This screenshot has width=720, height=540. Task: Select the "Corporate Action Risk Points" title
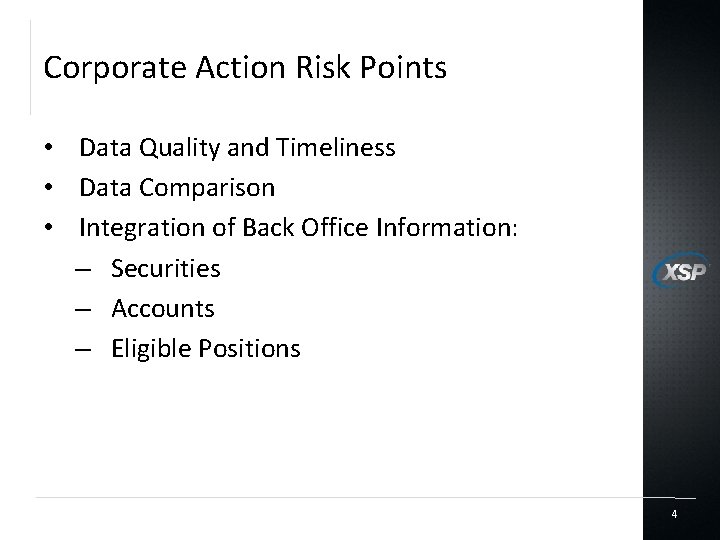(x=245, y=68)
